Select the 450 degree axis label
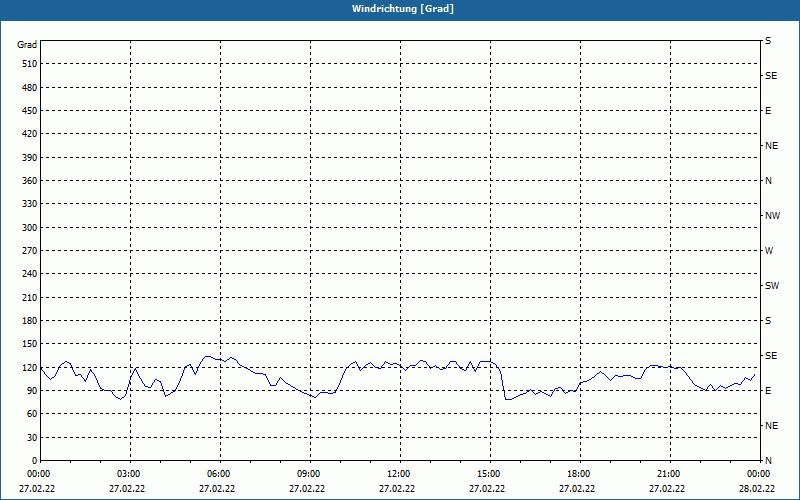The image size is (800, 500). click(30, 111)
